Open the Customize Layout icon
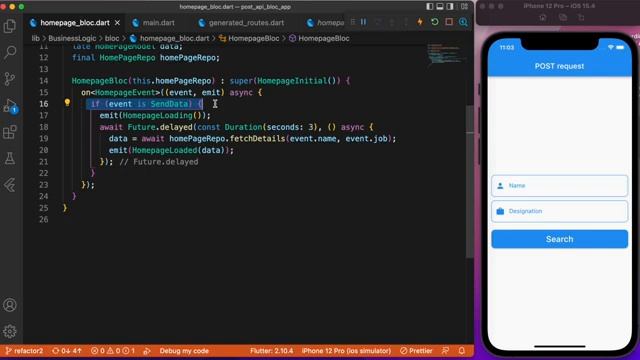 (x=464, y=7)
